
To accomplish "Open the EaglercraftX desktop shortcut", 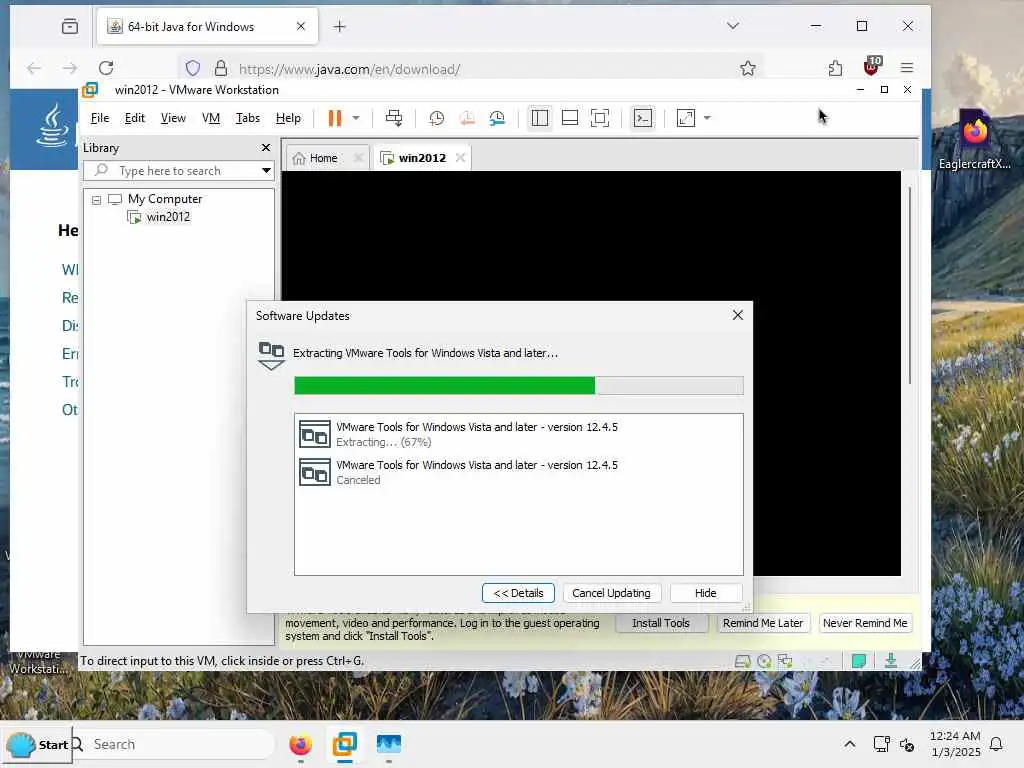I will [x=974, y=141].
